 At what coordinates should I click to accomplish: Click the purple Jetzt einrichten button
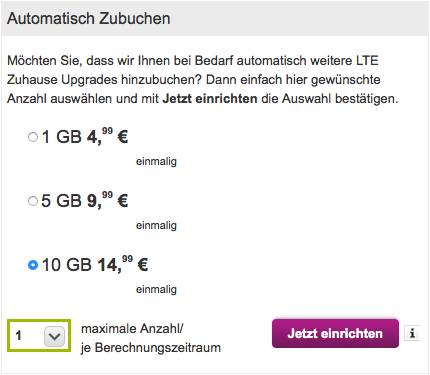[335, 333]
